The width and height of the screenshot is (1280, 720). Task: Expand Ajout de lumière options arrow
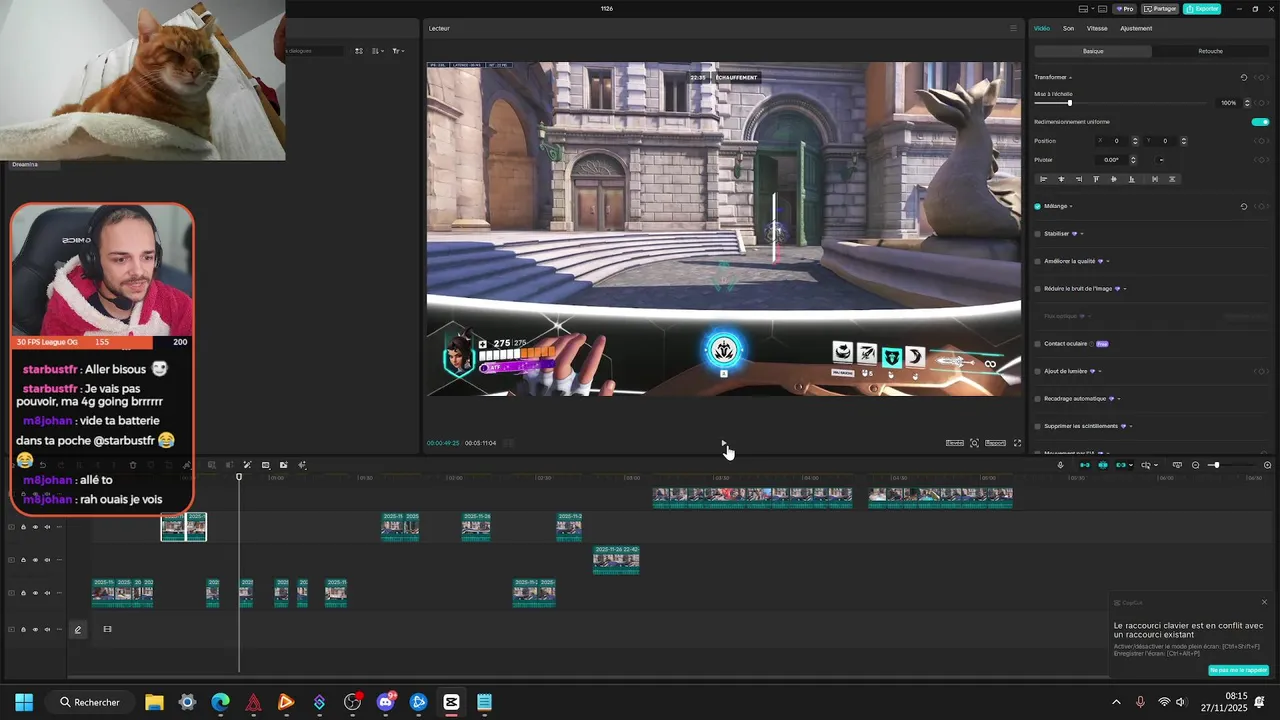[x=1101, y=371]
